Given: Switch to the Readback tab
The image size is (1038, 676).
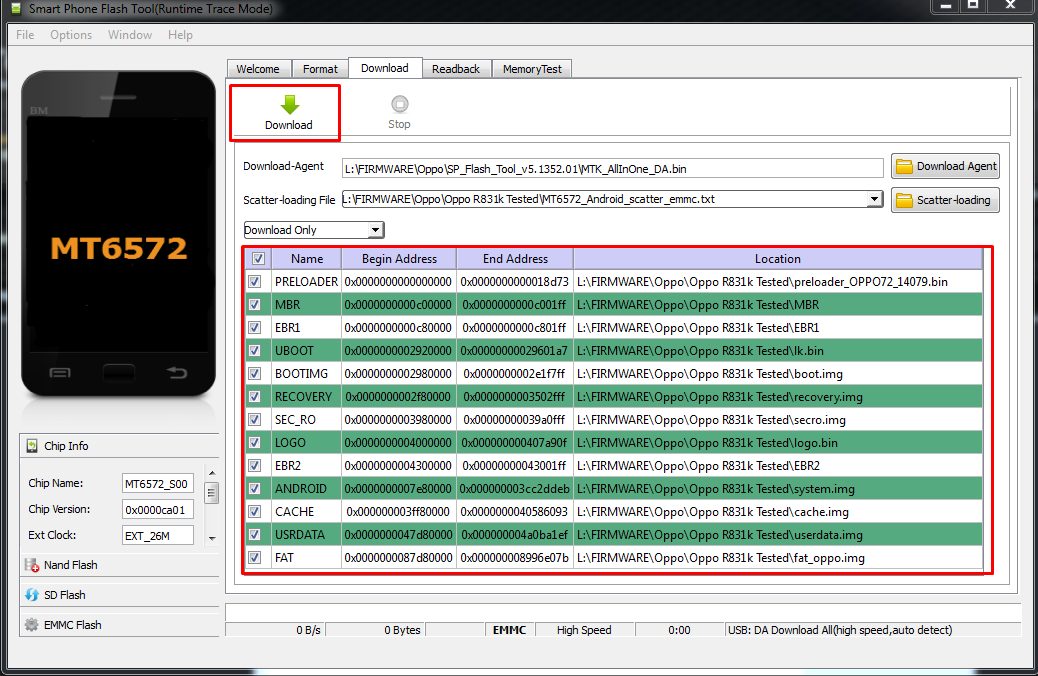Looking at the screenshot, I should click(455, 69).
